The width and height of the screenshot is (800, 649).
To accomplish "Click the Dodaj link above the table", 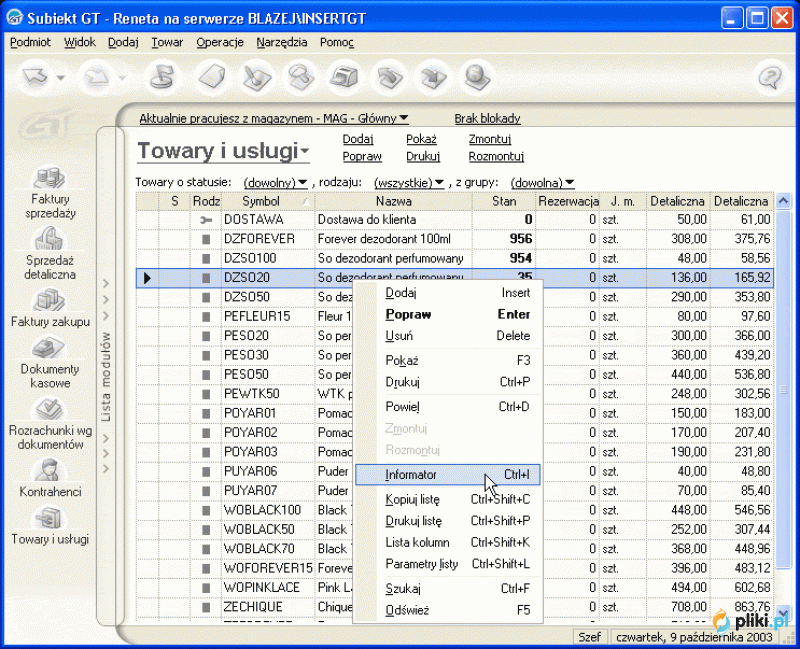I will (x=358, y=139).
